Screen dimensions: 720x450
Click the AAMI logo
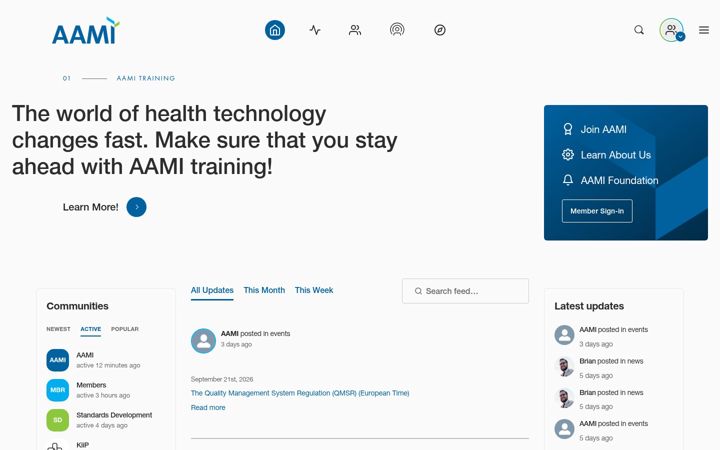pos(86,31)
